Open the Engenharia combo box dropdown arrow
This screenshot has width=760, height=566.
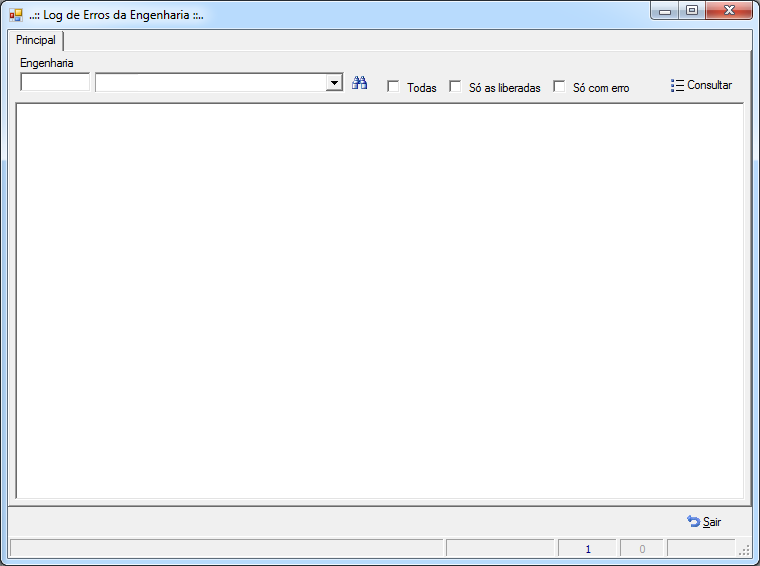tap(334, 83)
